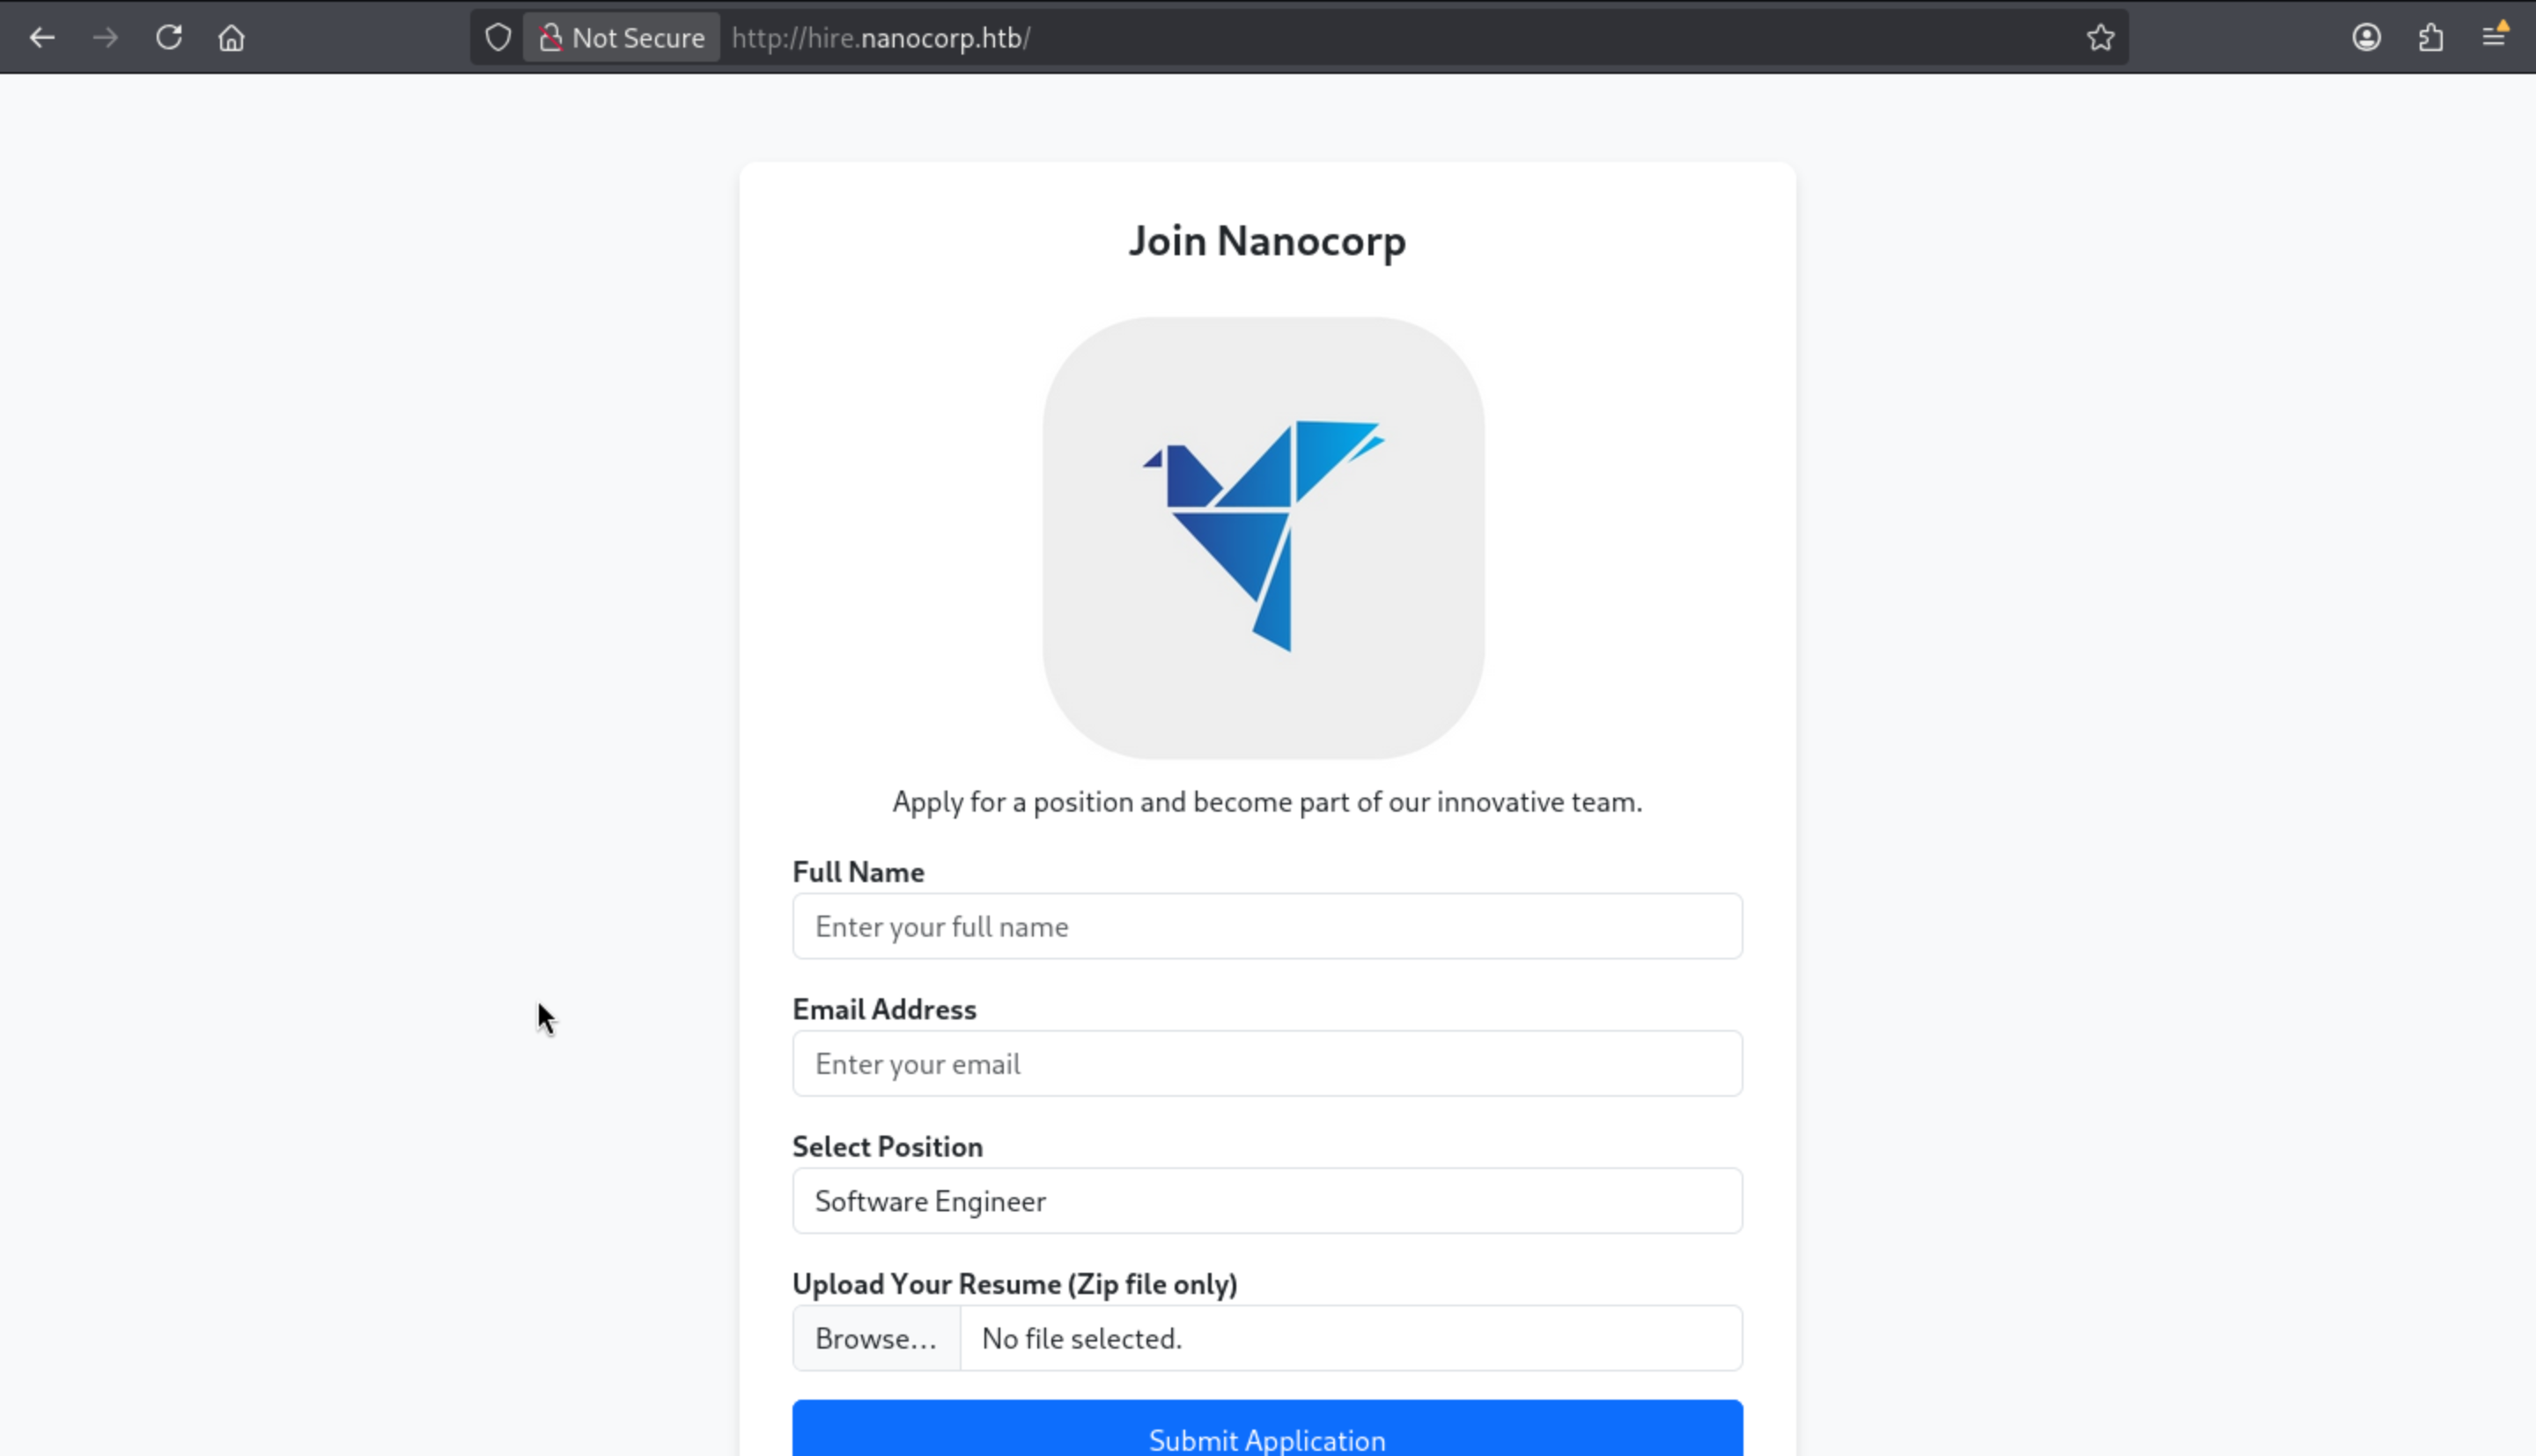Open the Firefox account icon
2536x1456 pixels.
coord(2366,38)
